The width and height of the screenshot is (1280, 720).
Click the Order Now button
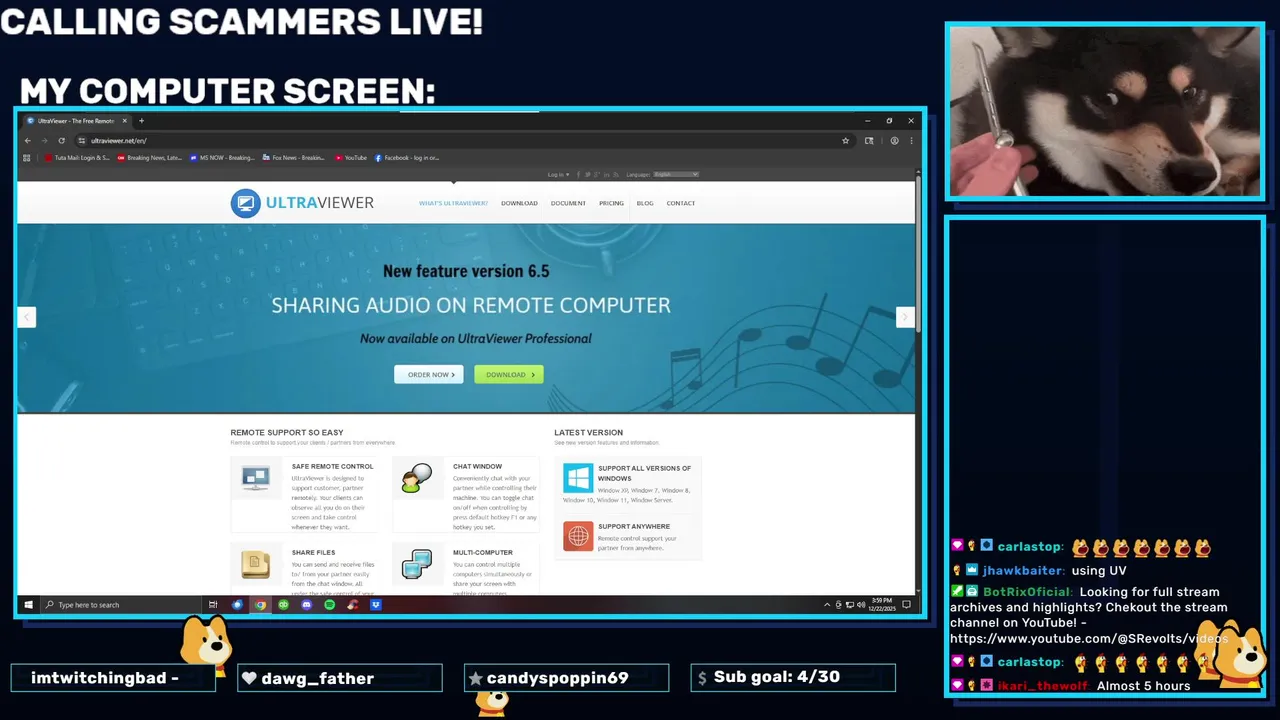[x=429, y=375]
